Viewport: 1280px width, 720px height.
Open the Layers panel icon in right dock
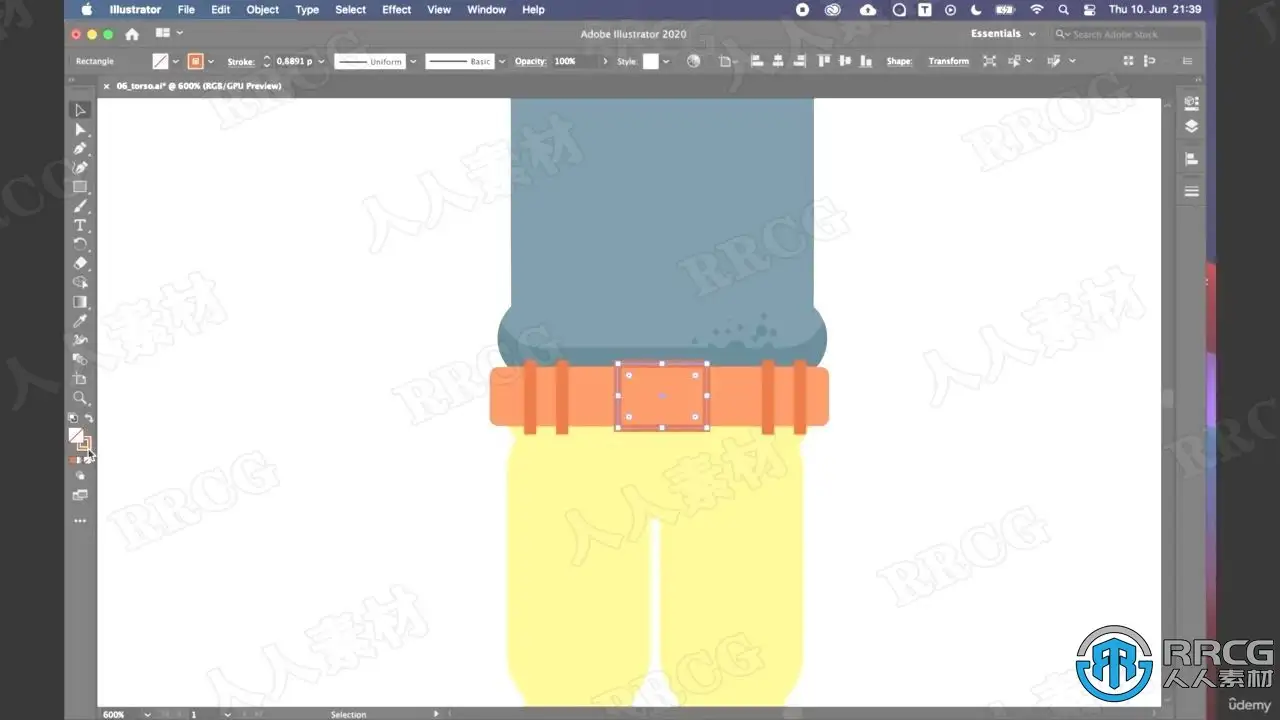(x=1191, y=127)
